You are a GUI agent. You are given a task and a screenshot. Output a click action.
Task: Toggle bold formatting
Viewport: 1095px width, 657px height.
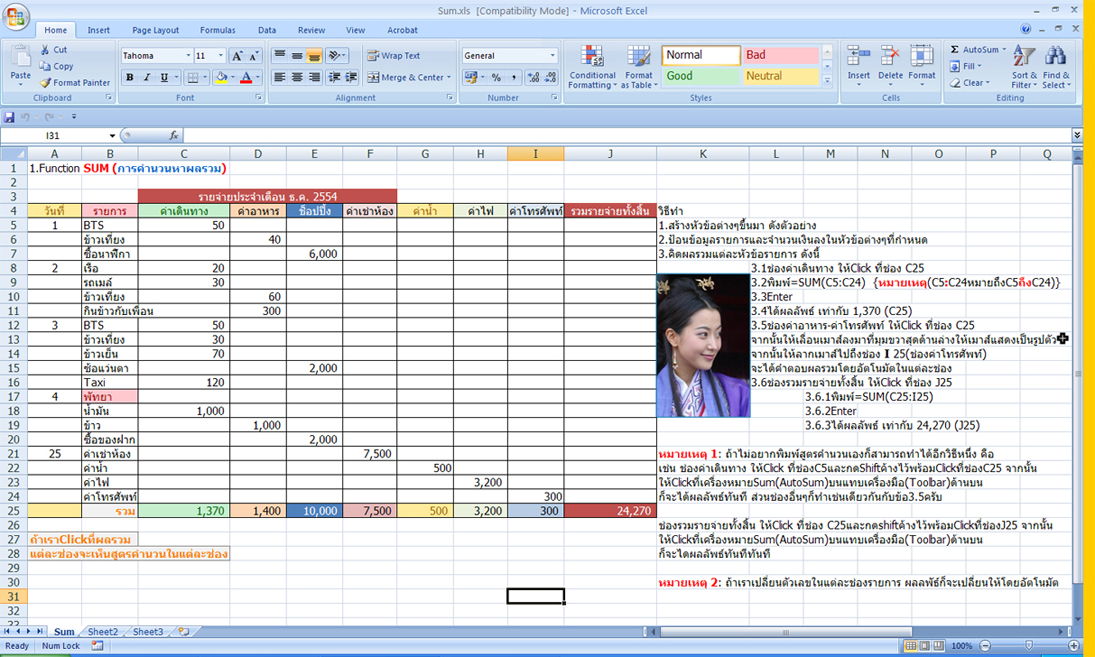130,77
